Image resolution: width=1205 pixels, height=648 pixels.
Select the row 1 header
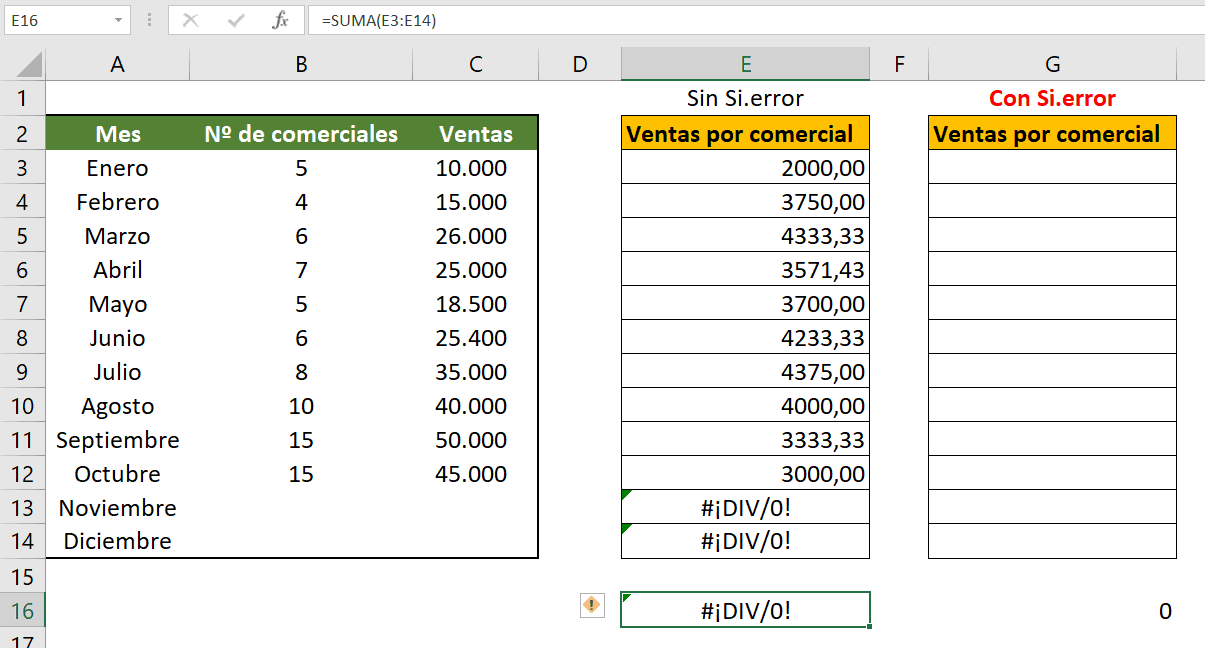point(23,99)
